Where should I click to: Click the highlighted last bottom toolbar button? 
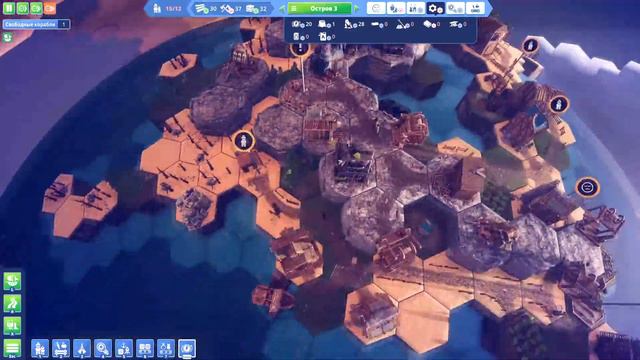coord(187,349)
